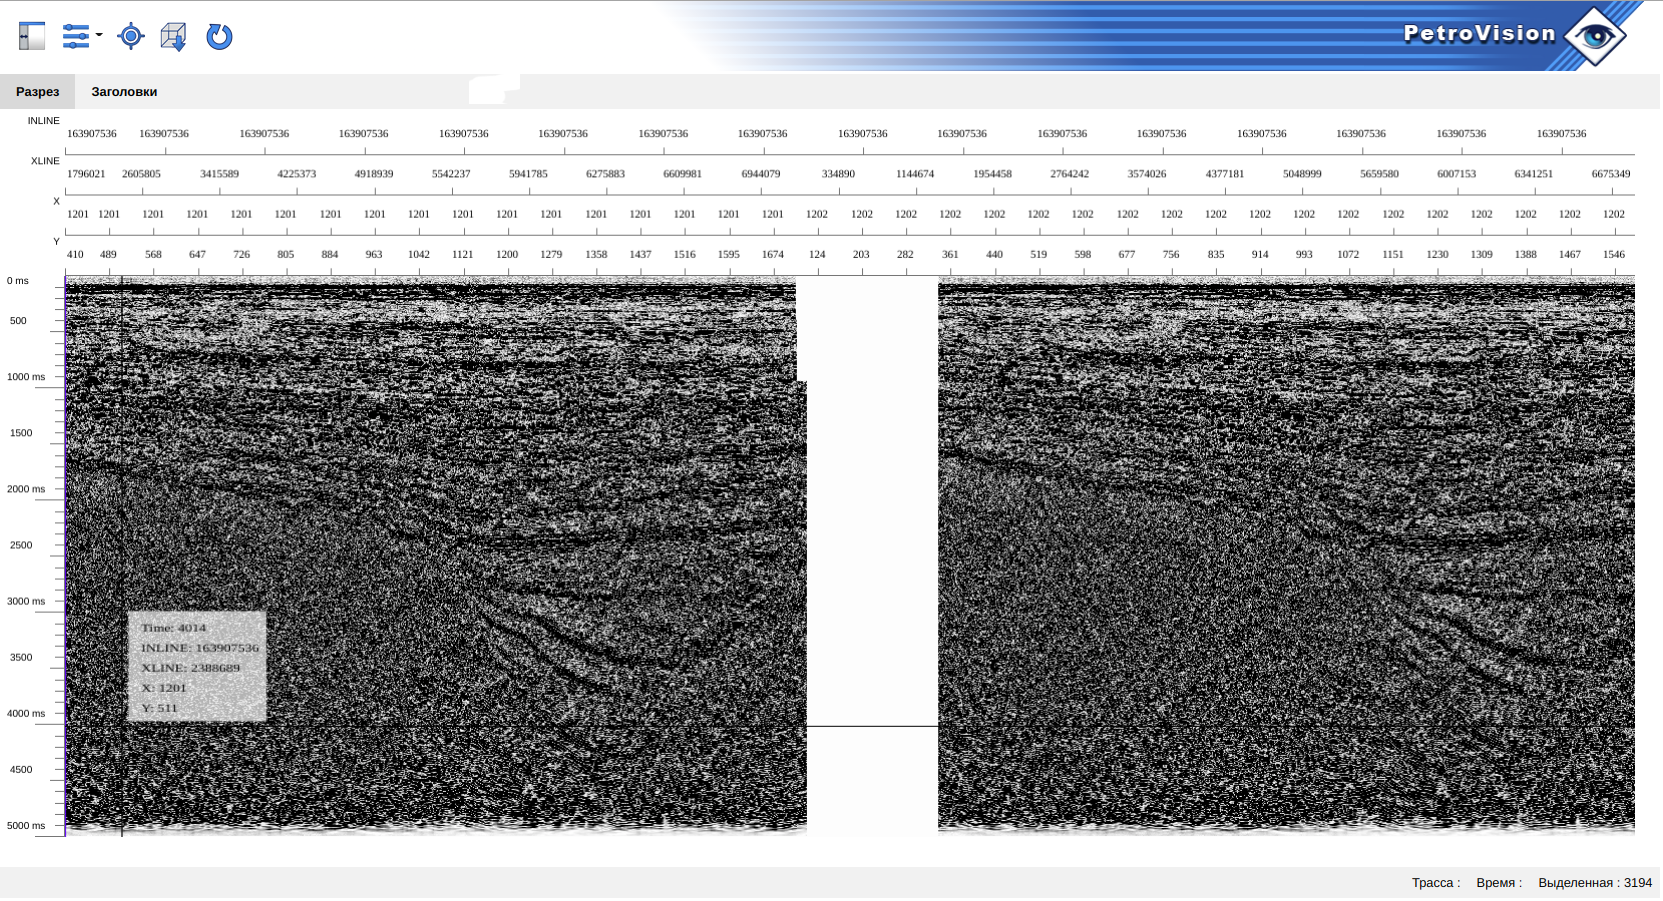Open the Заголовки tab
The width and height of the screenshot is (1663, 901).
(124, 92)
